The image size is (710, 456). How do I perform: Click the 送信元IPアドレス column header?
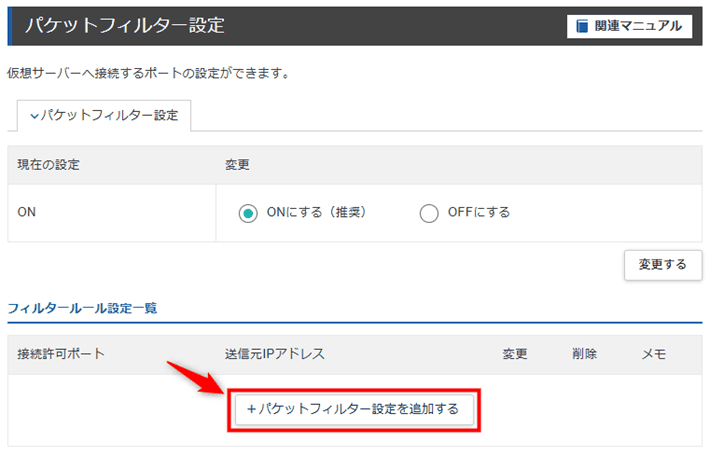click(275, 354)
